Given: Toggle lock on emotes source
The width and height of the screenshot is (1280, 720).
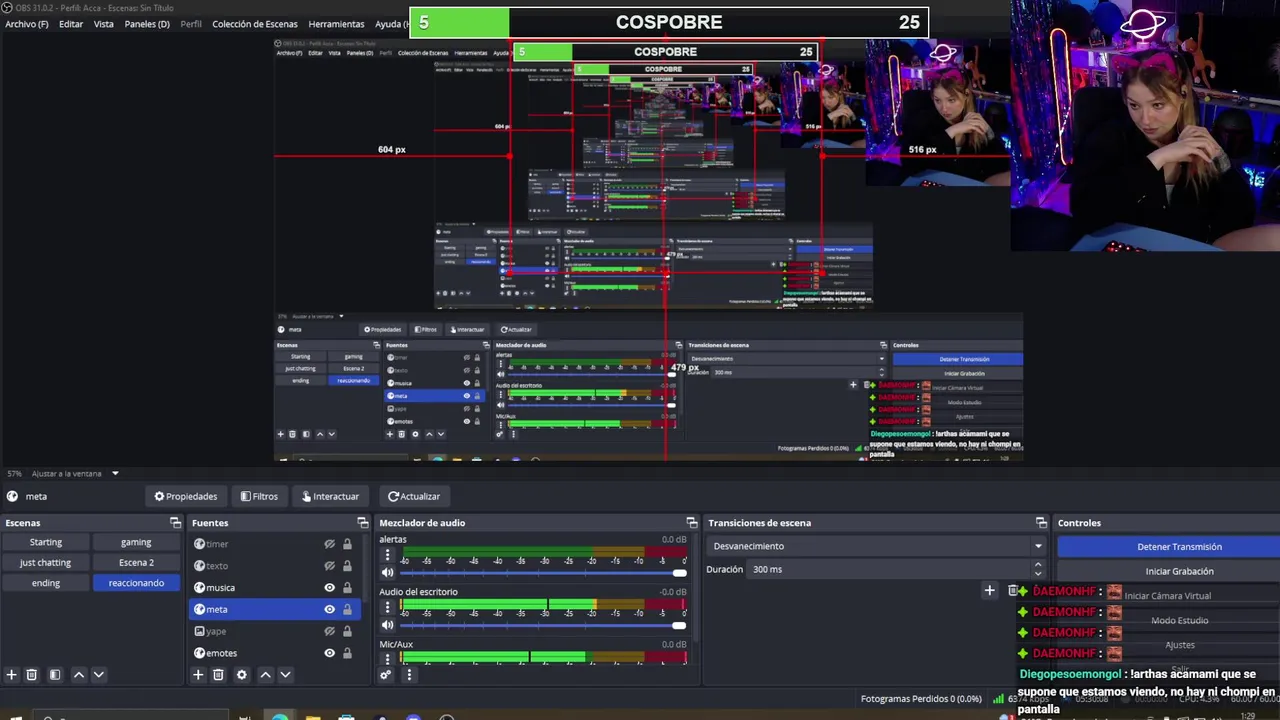Looking at the screenshot, I should click(x=347, y=653).
